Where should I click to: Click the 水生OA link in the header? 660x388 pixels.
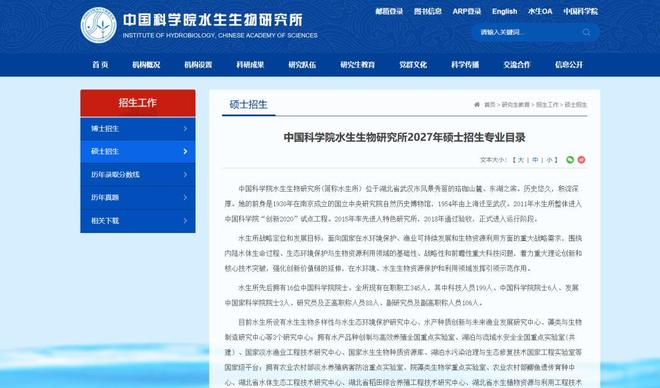point(540,11)
